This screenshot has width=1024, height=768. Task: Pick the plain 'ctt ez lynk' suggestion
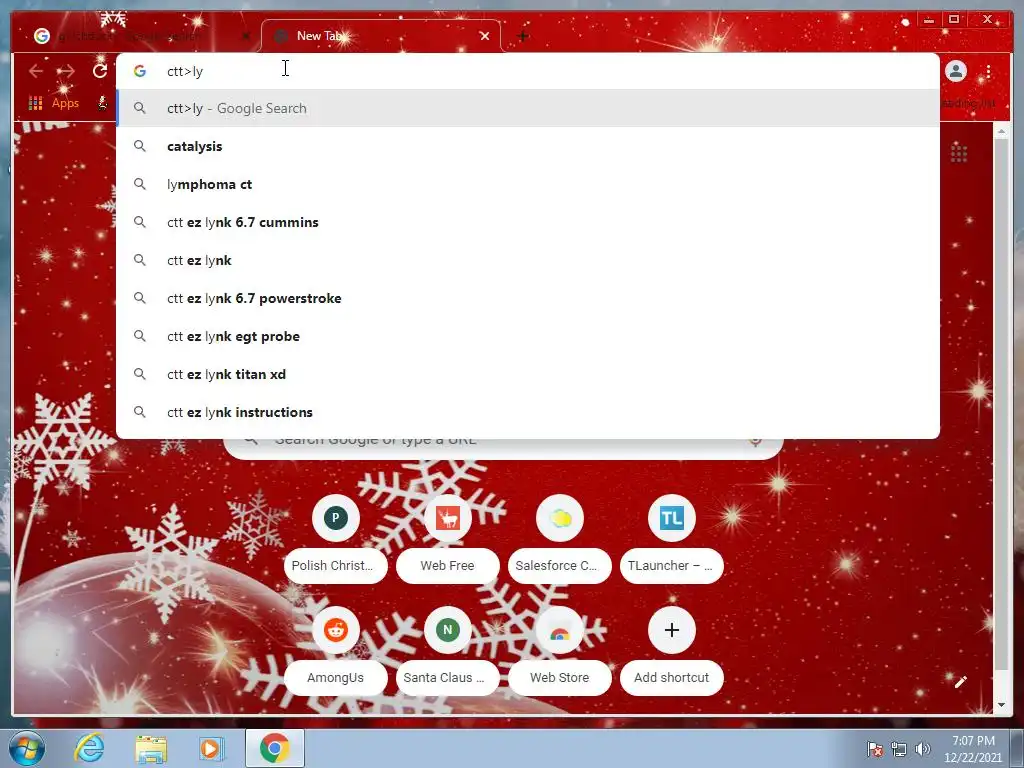click(528, 260)
